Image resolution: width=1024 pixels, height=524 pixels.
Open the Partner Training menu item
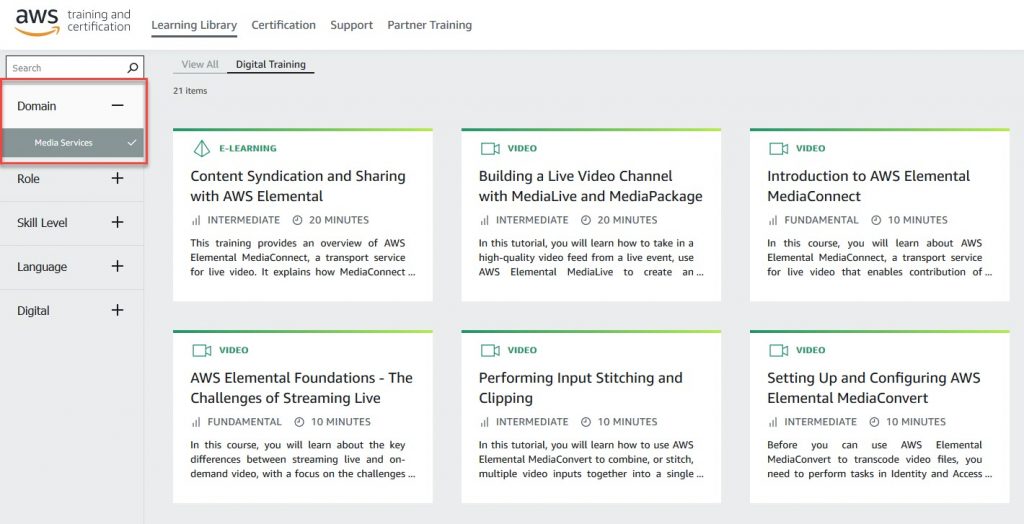pos(430,25)
